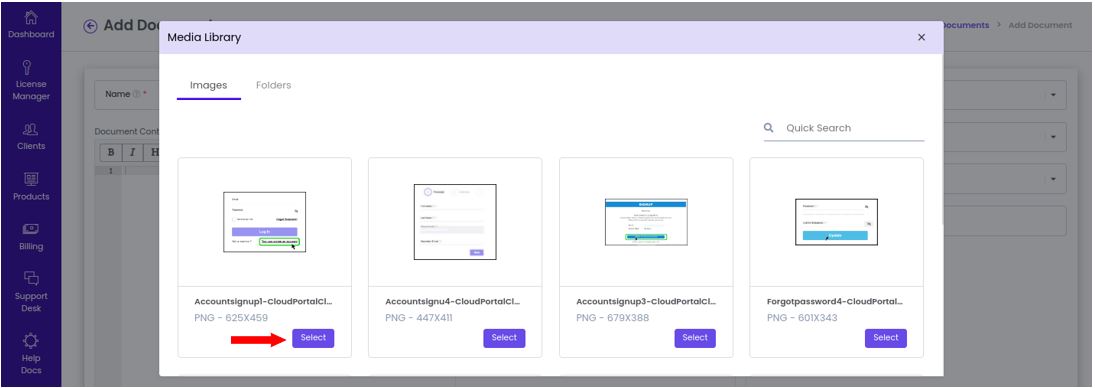Switch to the Folders tab
This screenshot has width=1095, height=388.
274,85
